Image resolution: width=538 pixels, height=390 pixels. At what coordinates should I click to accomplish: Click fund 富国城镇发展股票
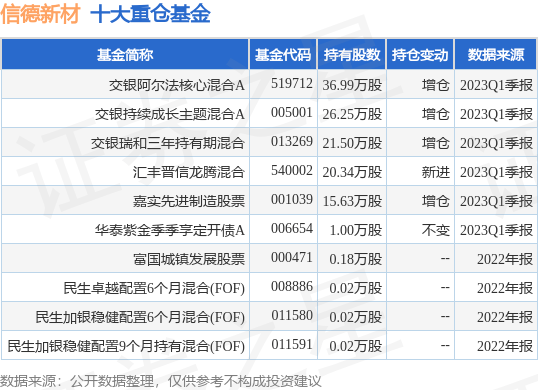(x=189, y=259)
